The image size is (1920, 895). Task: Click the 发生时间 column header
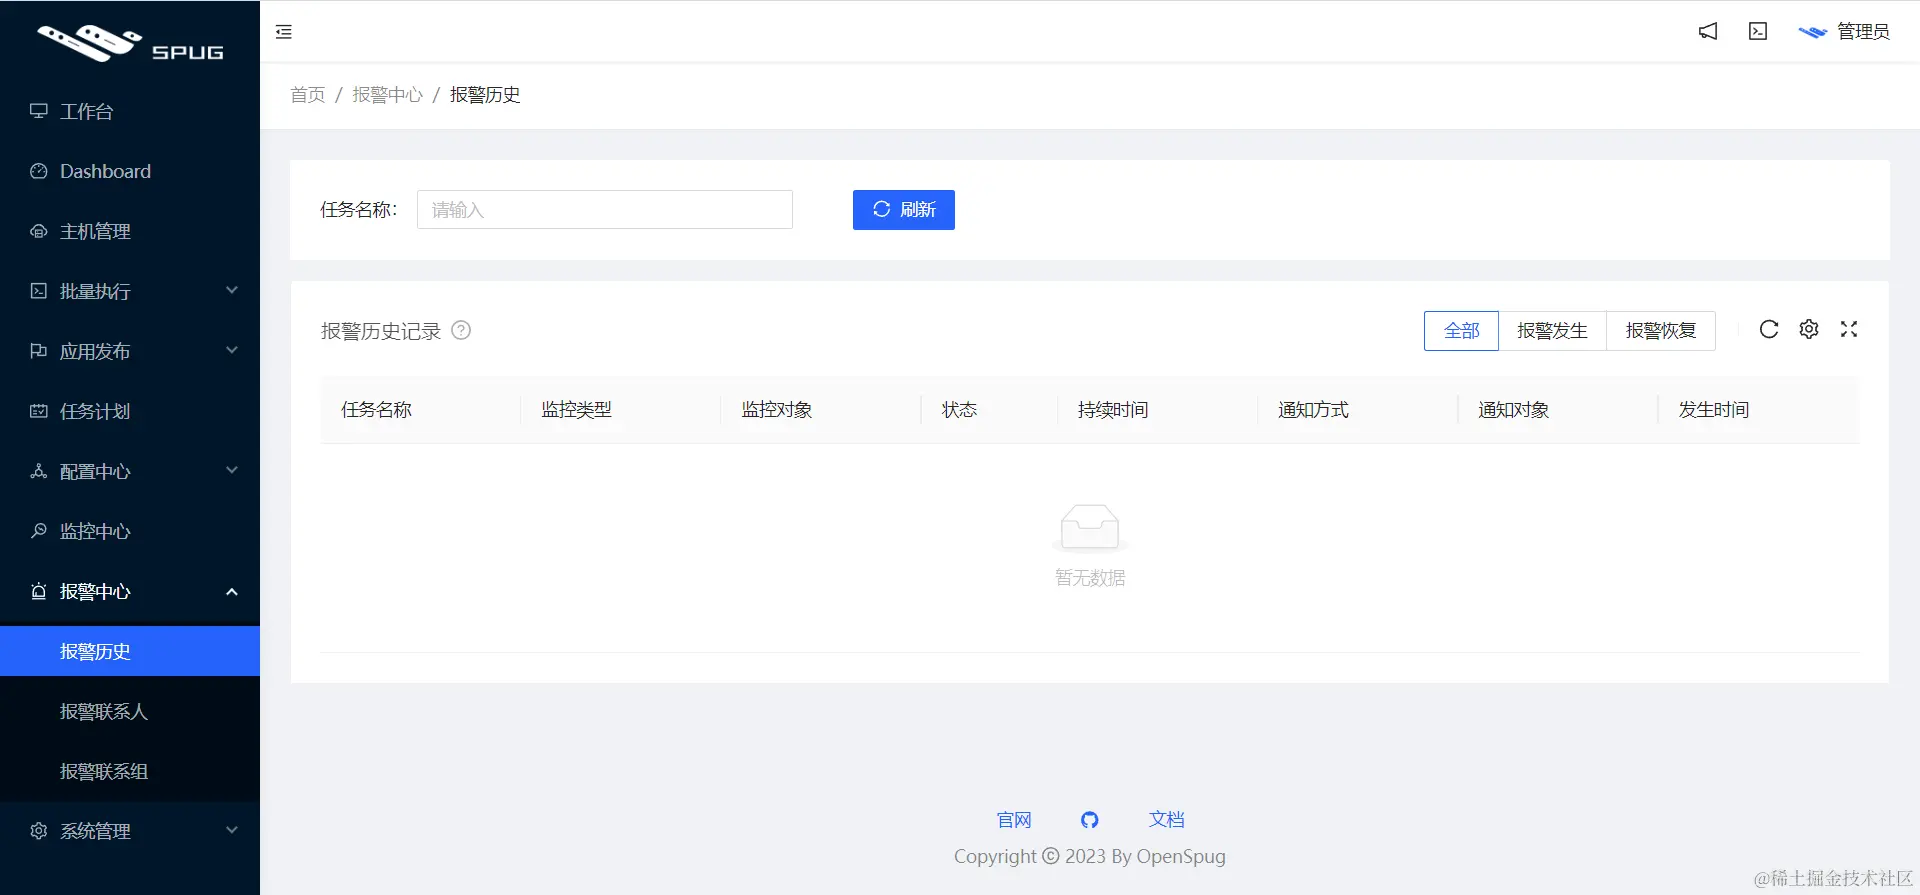point(1713,410)
